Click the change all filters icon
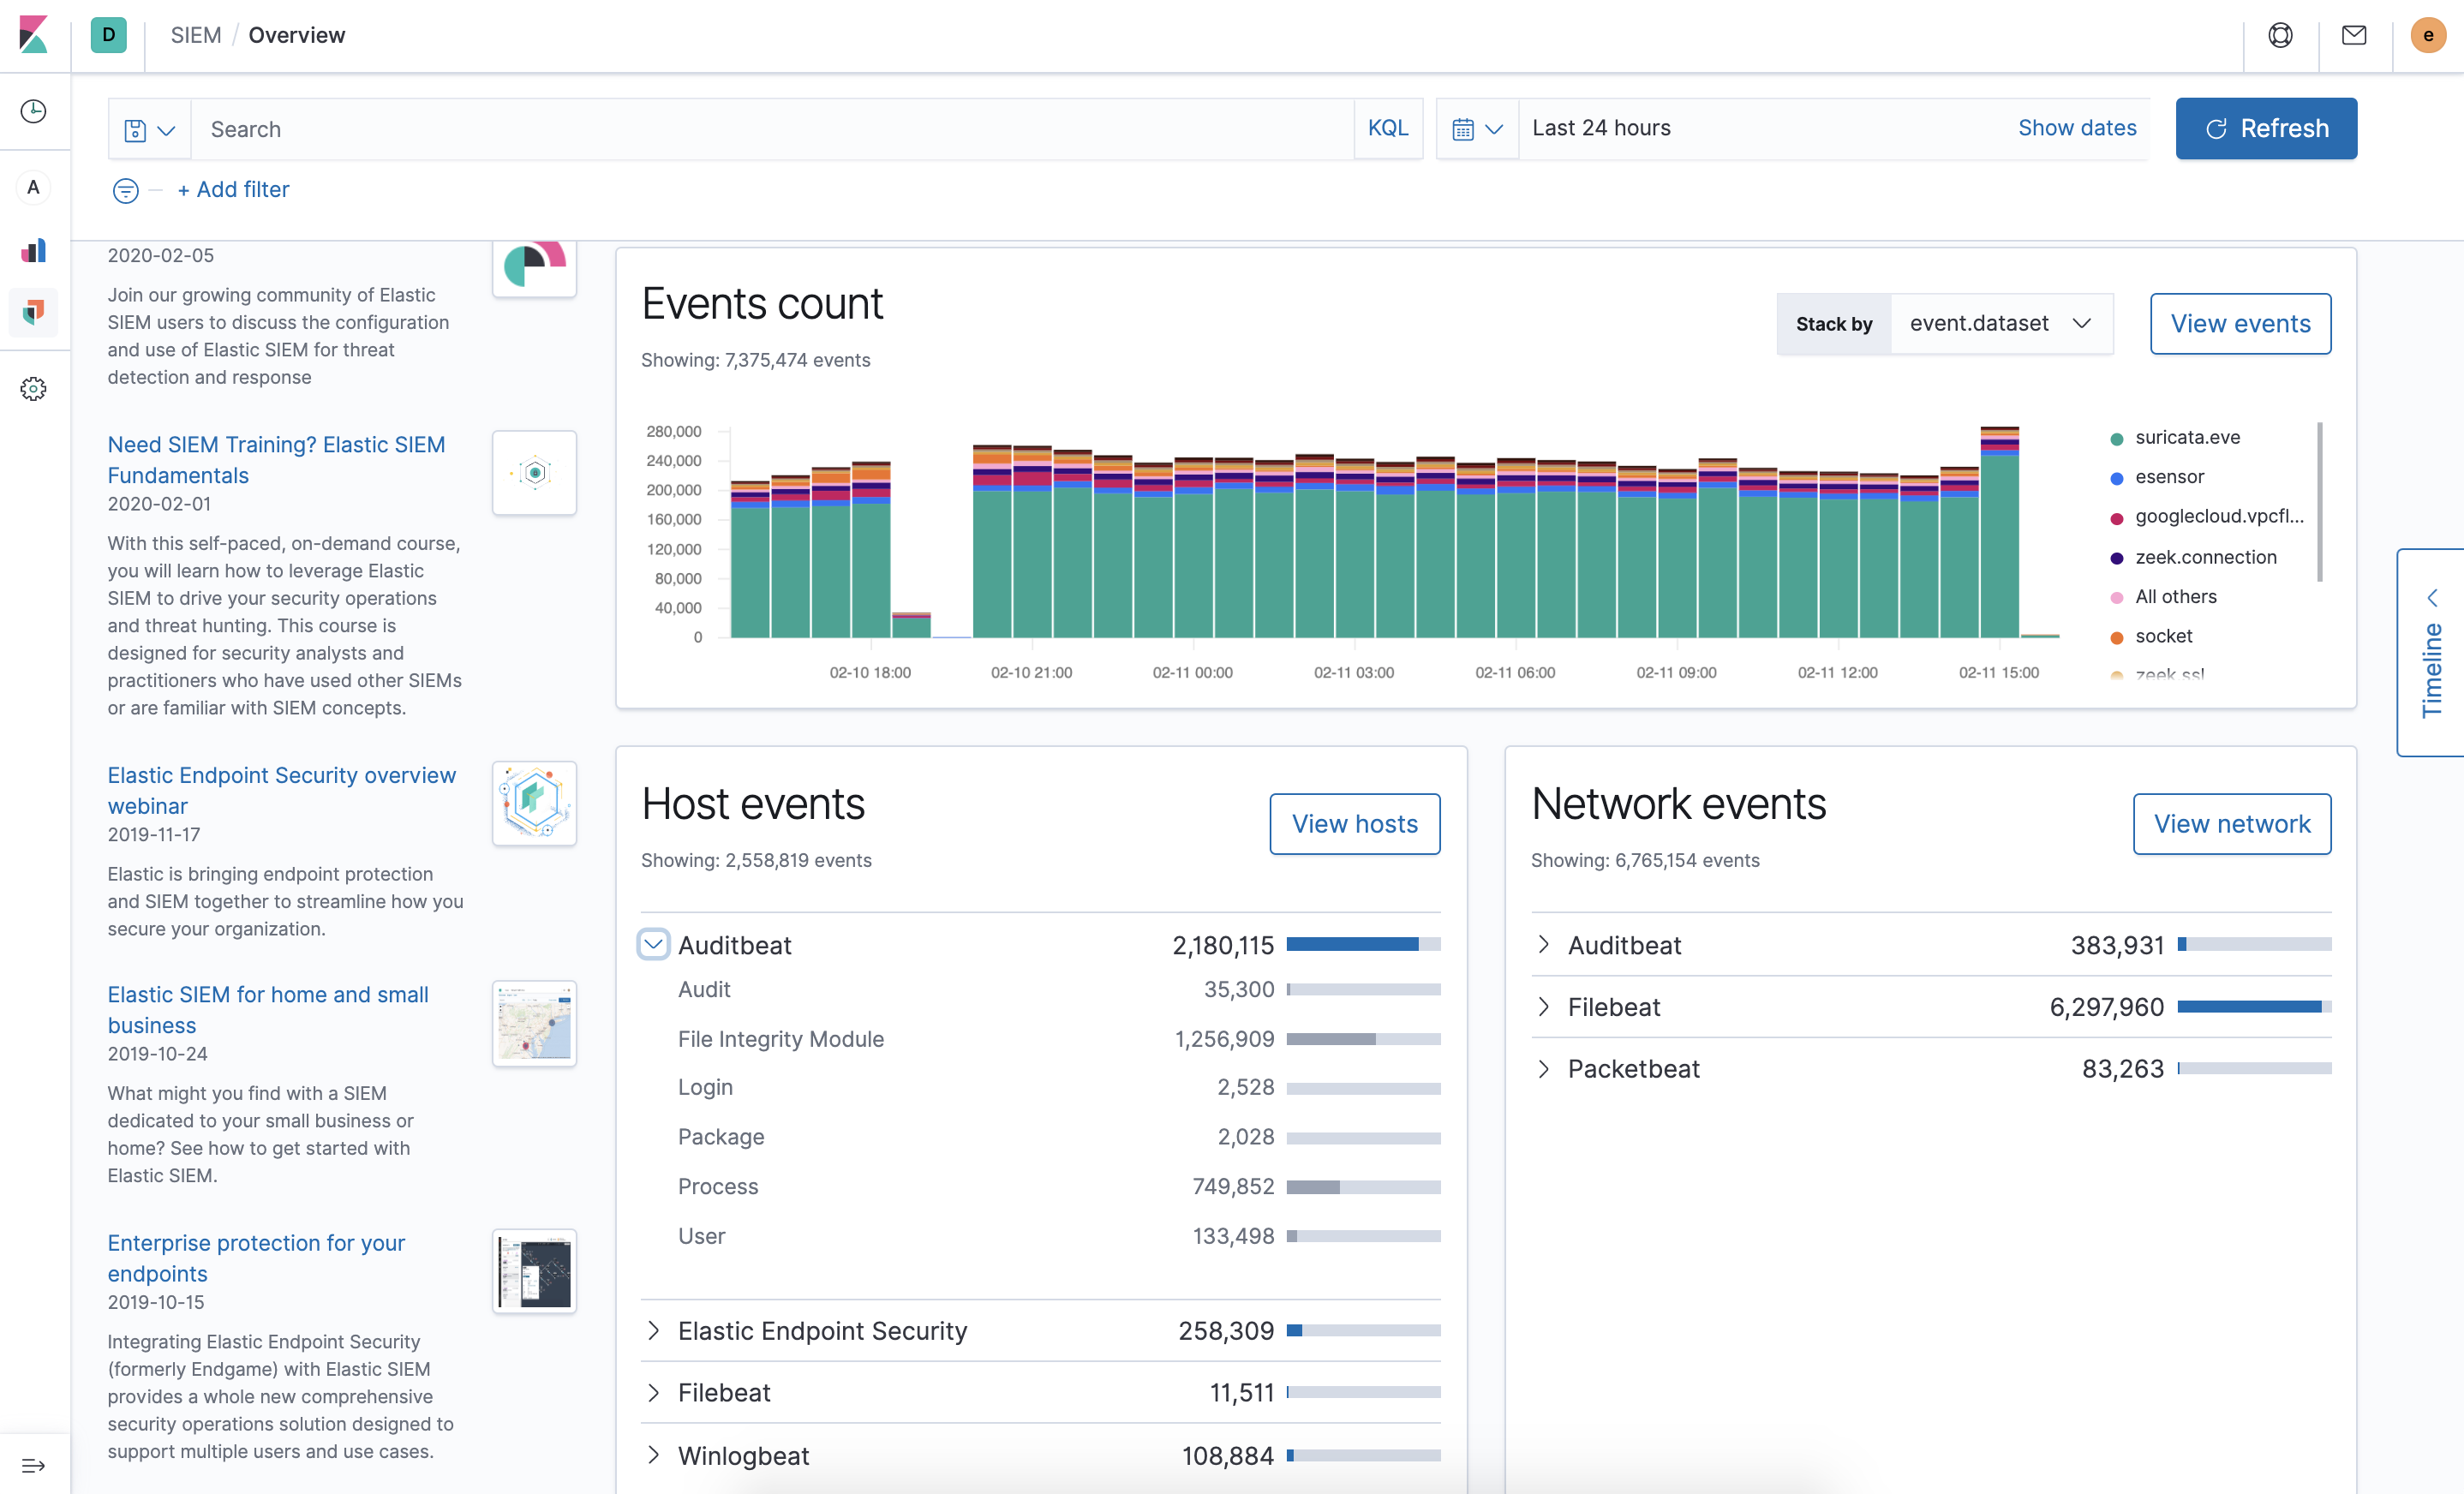2464x1494 pixels. [126, 190]
